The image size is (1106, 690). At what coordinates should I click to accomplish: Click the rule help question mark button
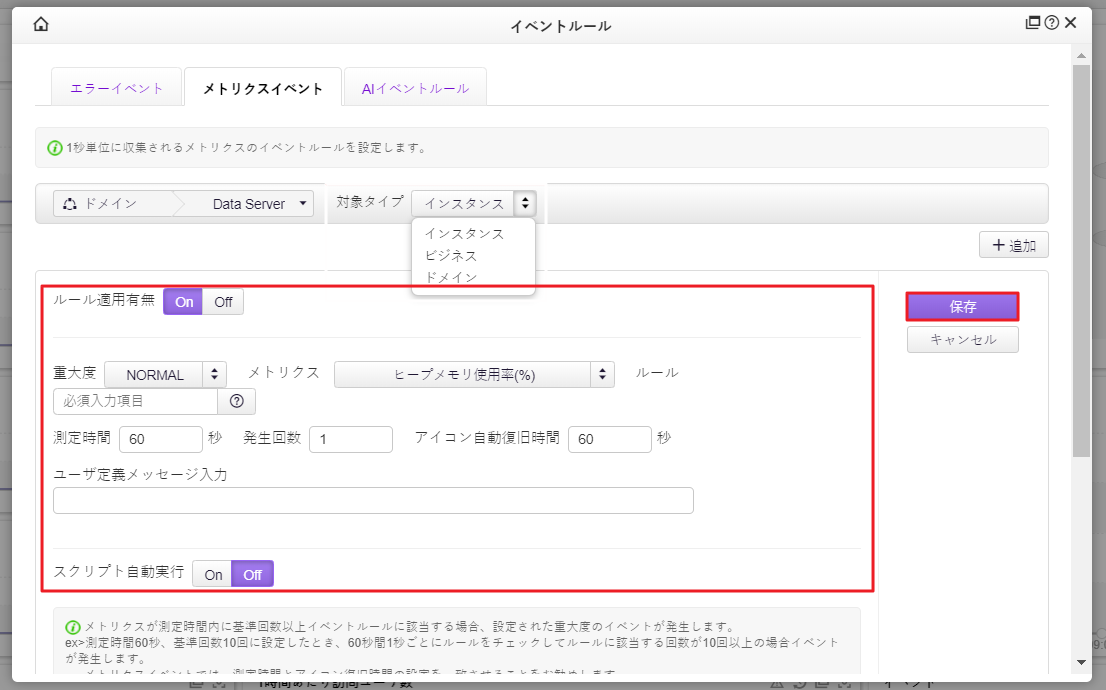[237, 401]
